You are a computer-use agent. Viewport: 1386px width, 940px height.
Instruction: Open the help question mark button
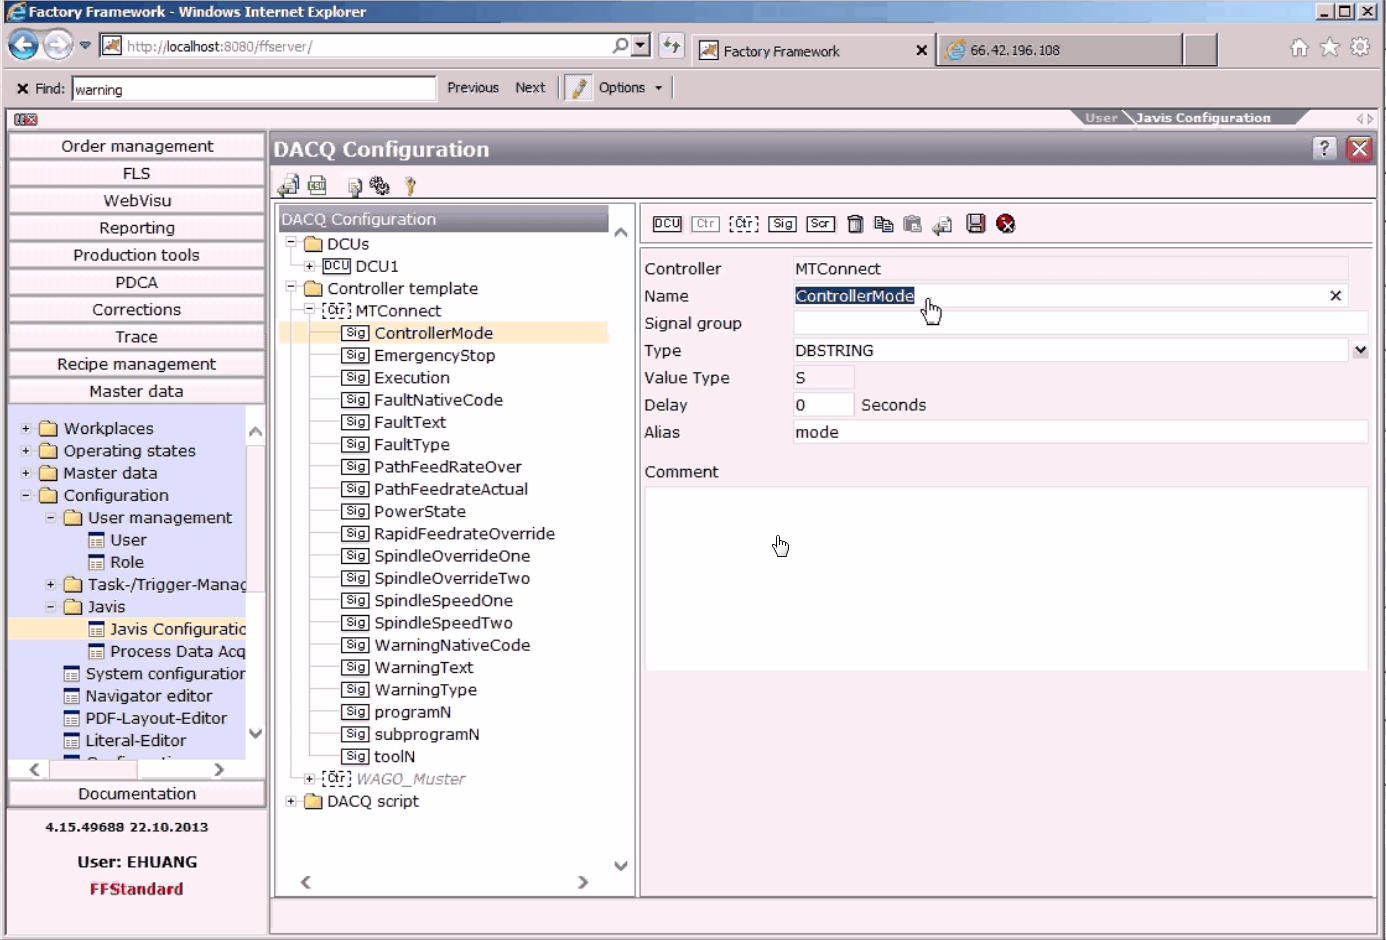(1325, 149)
